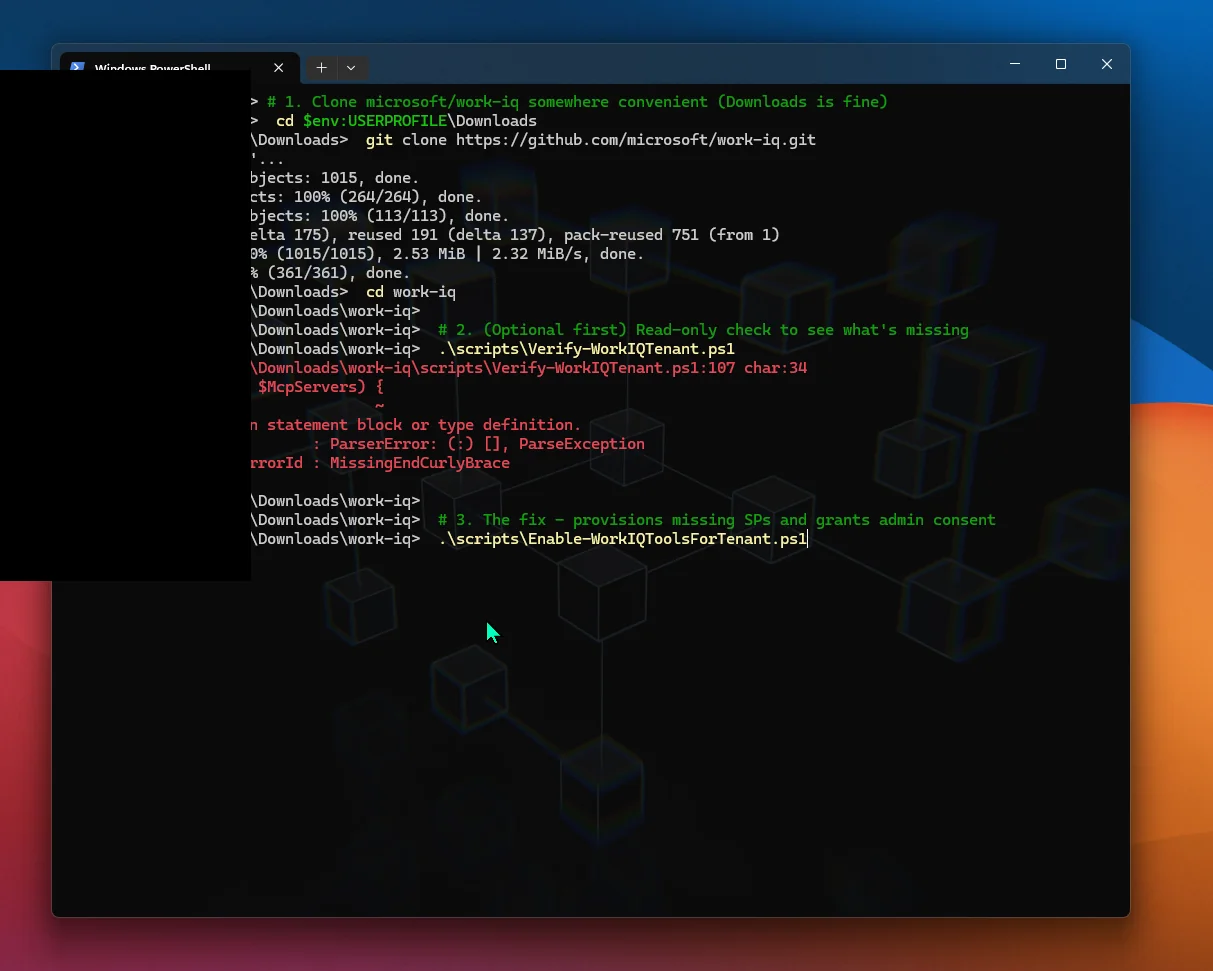The image size is (1213, 971).
Task: Select the Windows PowerShell tab
Action: pos(180,67)
